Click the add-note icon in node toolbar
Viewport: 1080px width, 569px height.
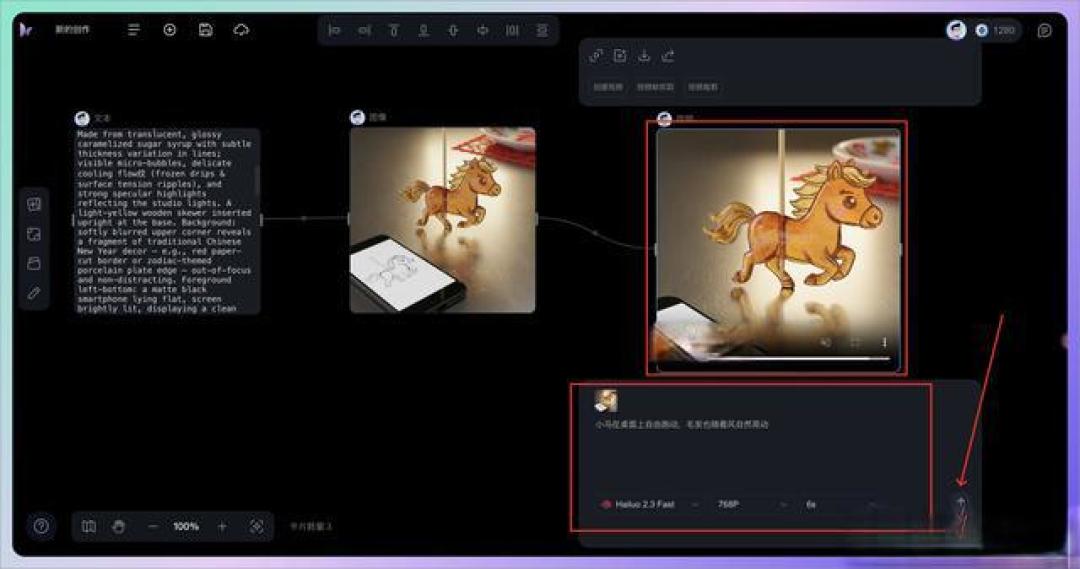pos(620,56)
